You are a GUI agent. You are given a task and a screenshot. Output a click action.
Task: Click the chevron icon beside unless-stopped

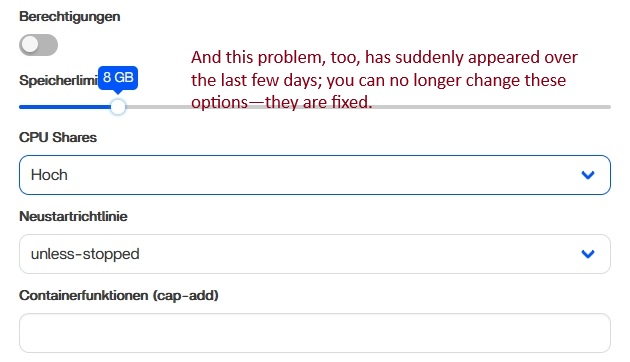(x=588, y=254)
